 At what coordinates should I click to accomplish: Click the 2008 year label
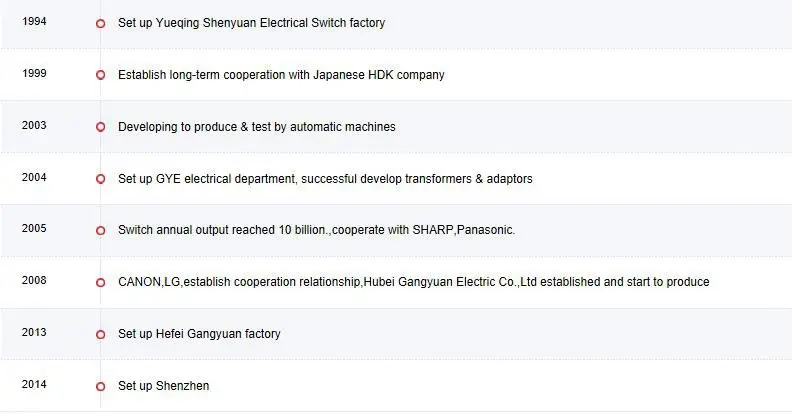click(34, 281)
